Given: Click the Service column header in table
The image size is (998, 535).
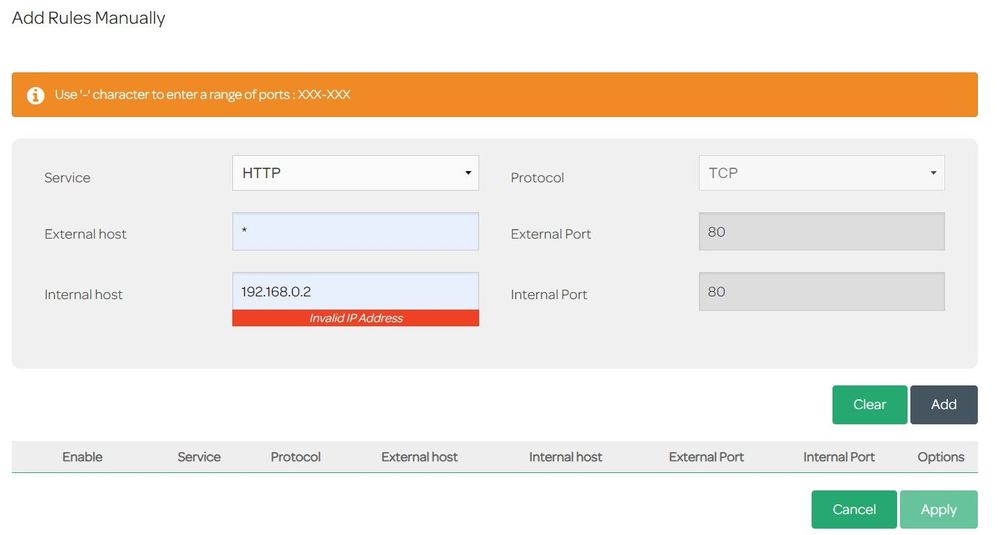Looking at the screenshot, I should (x=199, y=457).
